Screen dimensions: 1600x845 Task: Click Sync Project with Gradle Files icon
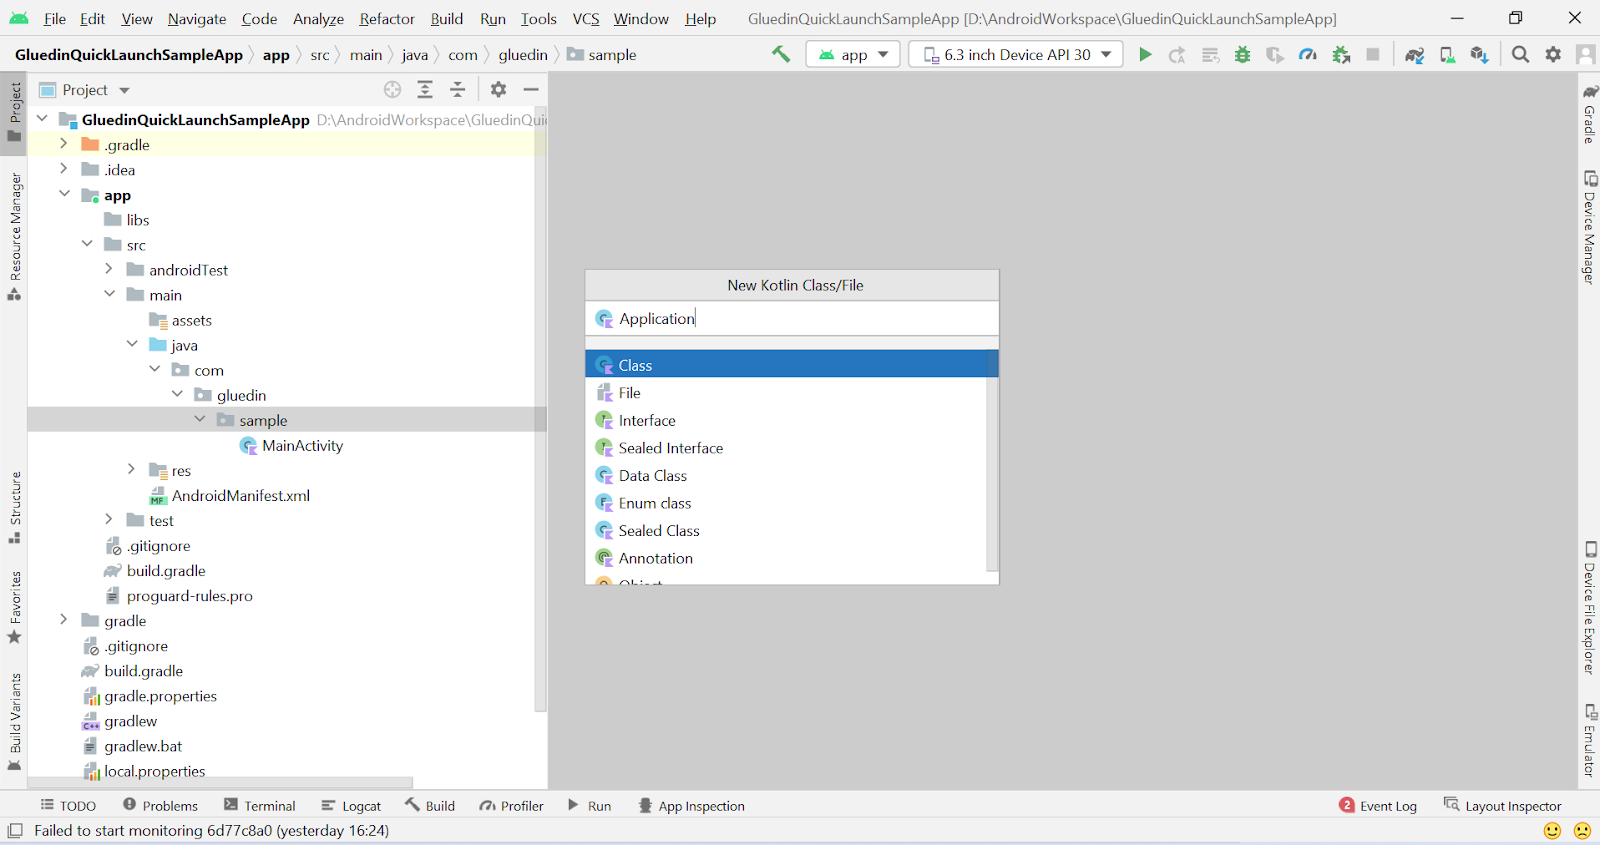(1414, 54)
